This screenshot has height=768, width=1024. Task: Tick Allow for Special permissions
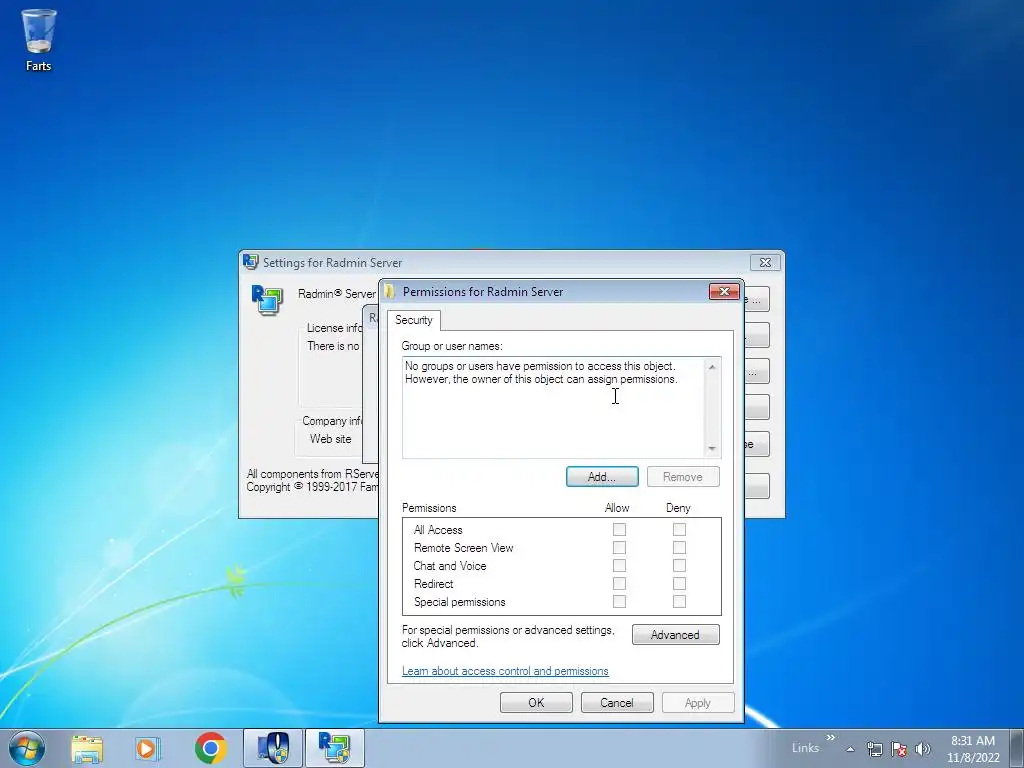(x=619, y=601)
